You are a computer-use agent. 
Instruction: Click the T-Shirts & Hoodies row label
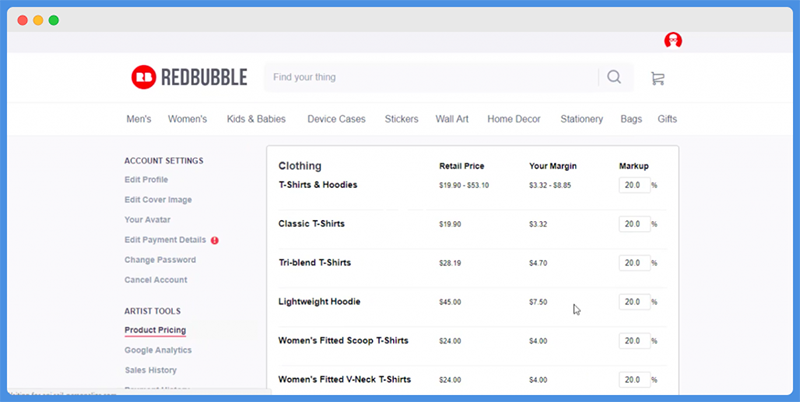[318, 185]
